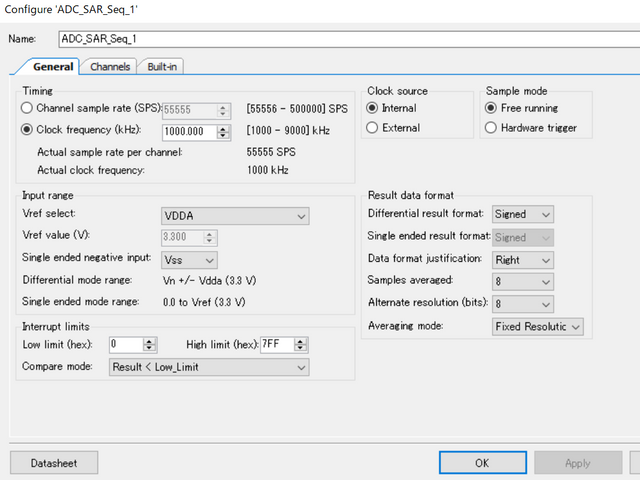Click the OK button

click(x=482, y=463)
